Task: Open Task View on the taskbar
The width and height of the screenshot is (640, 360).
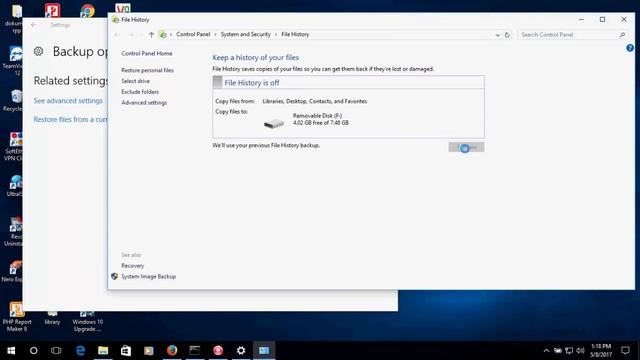Action: [56, 350]
